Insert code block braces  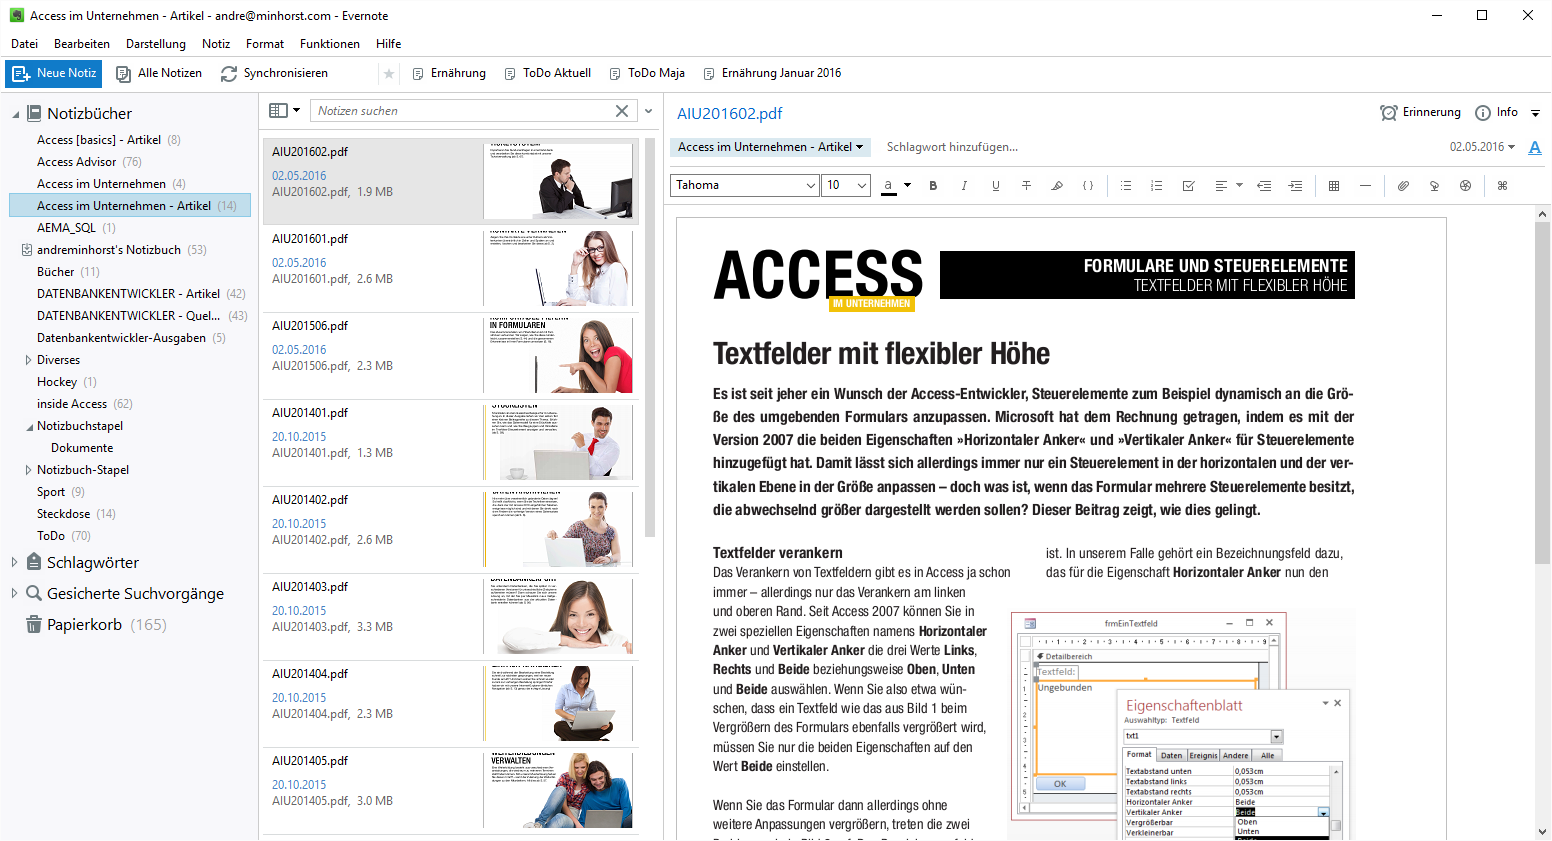pos(1088,186)
